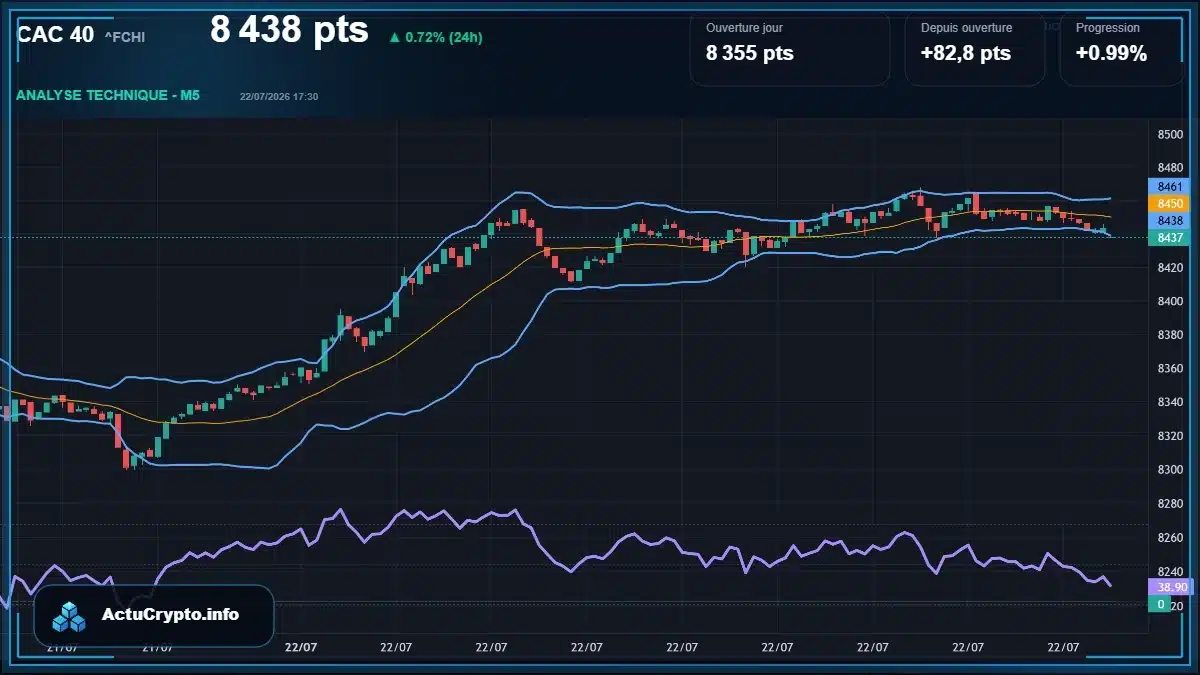Click the 8260 price axis label

1170,537
